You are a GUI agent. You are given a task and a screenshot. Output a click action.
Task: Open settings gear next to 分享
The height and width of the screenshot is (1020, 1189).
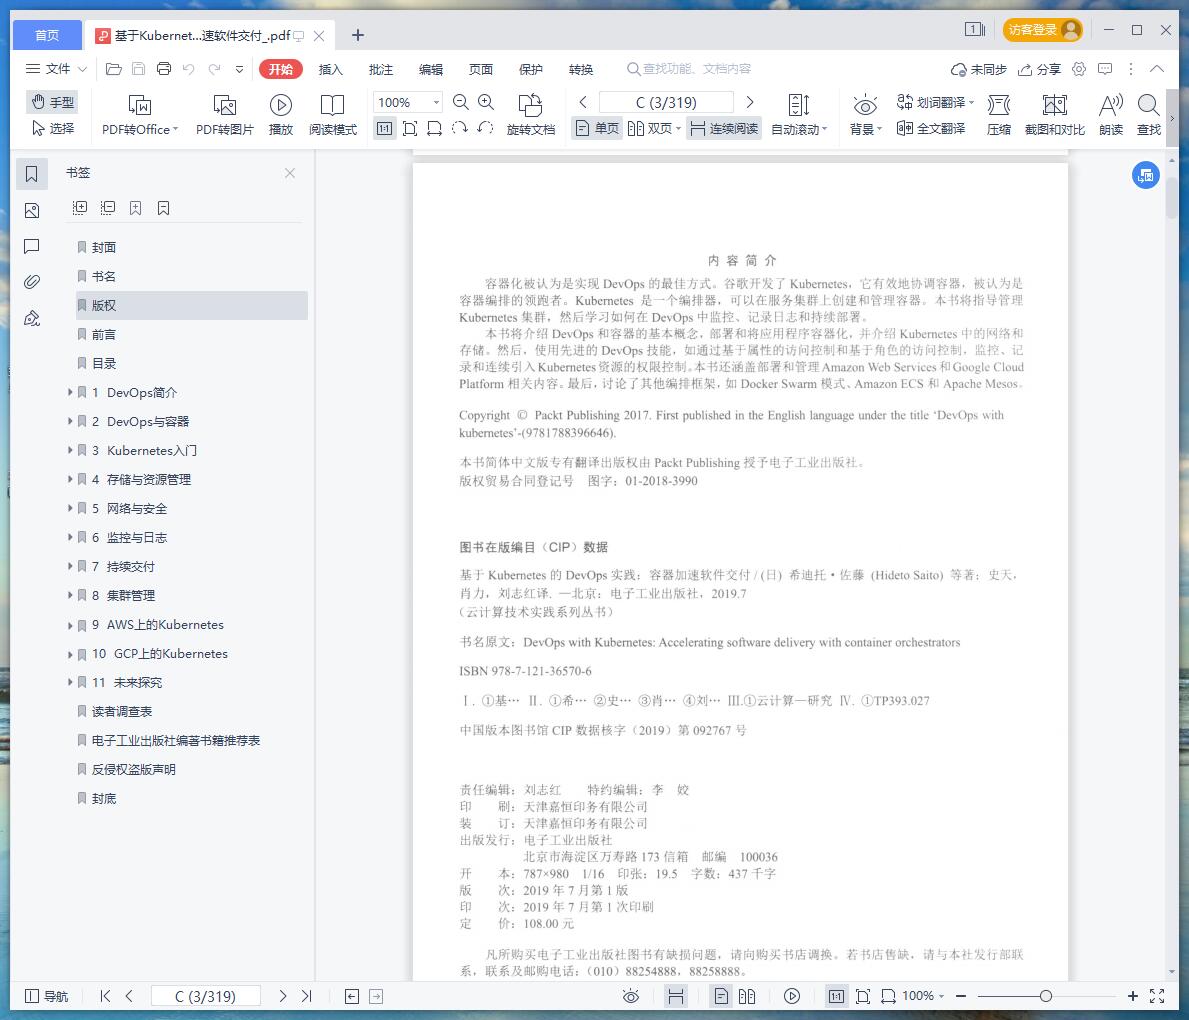[x=1079, y=69]
